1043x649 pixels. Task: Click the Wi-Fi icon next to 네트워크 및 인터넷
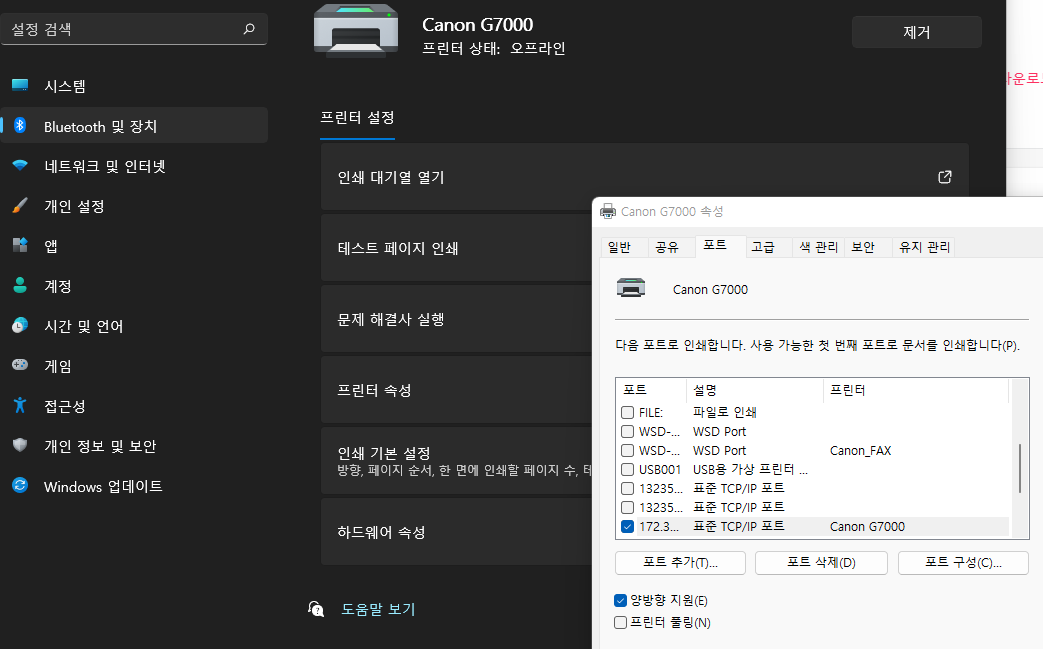click(20, 165)
